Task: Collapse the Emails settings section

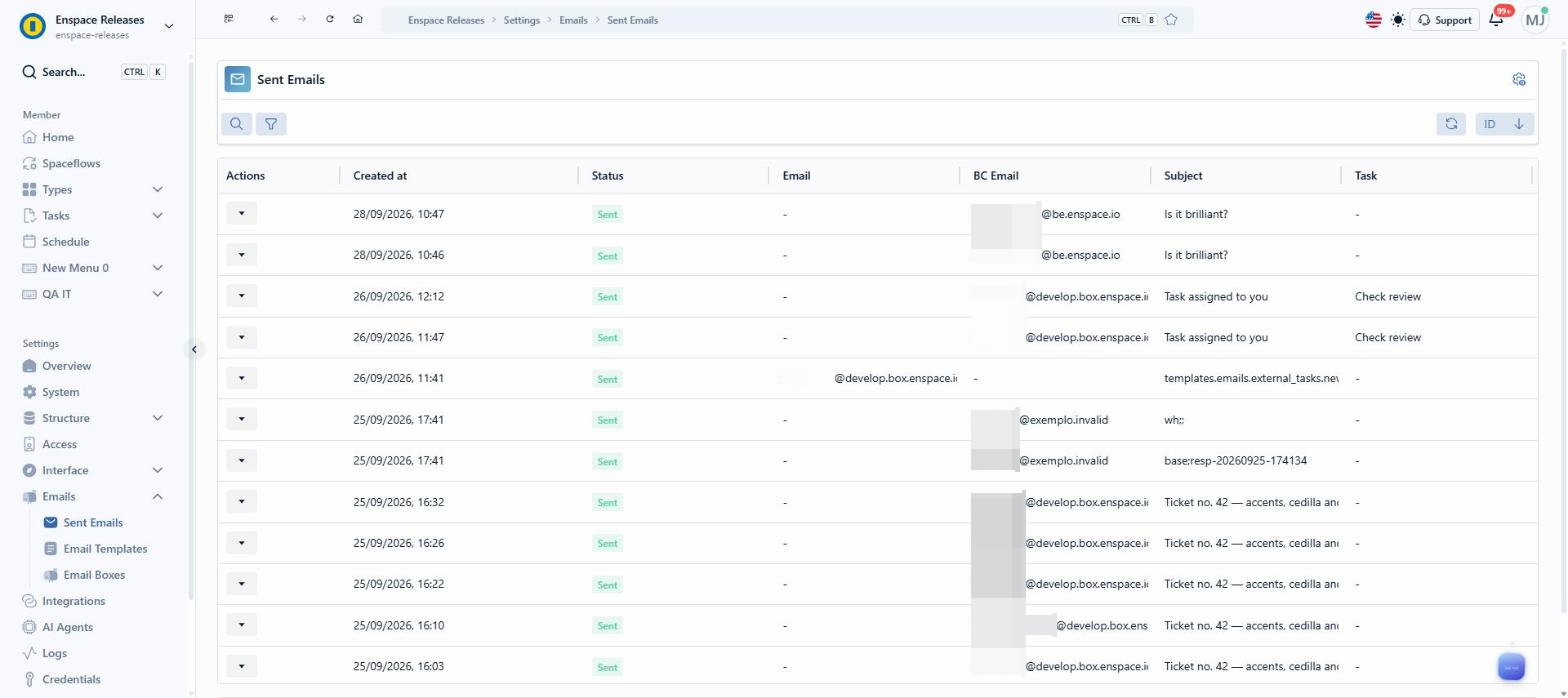Action: pyautogui.click(x=158, y=496)
